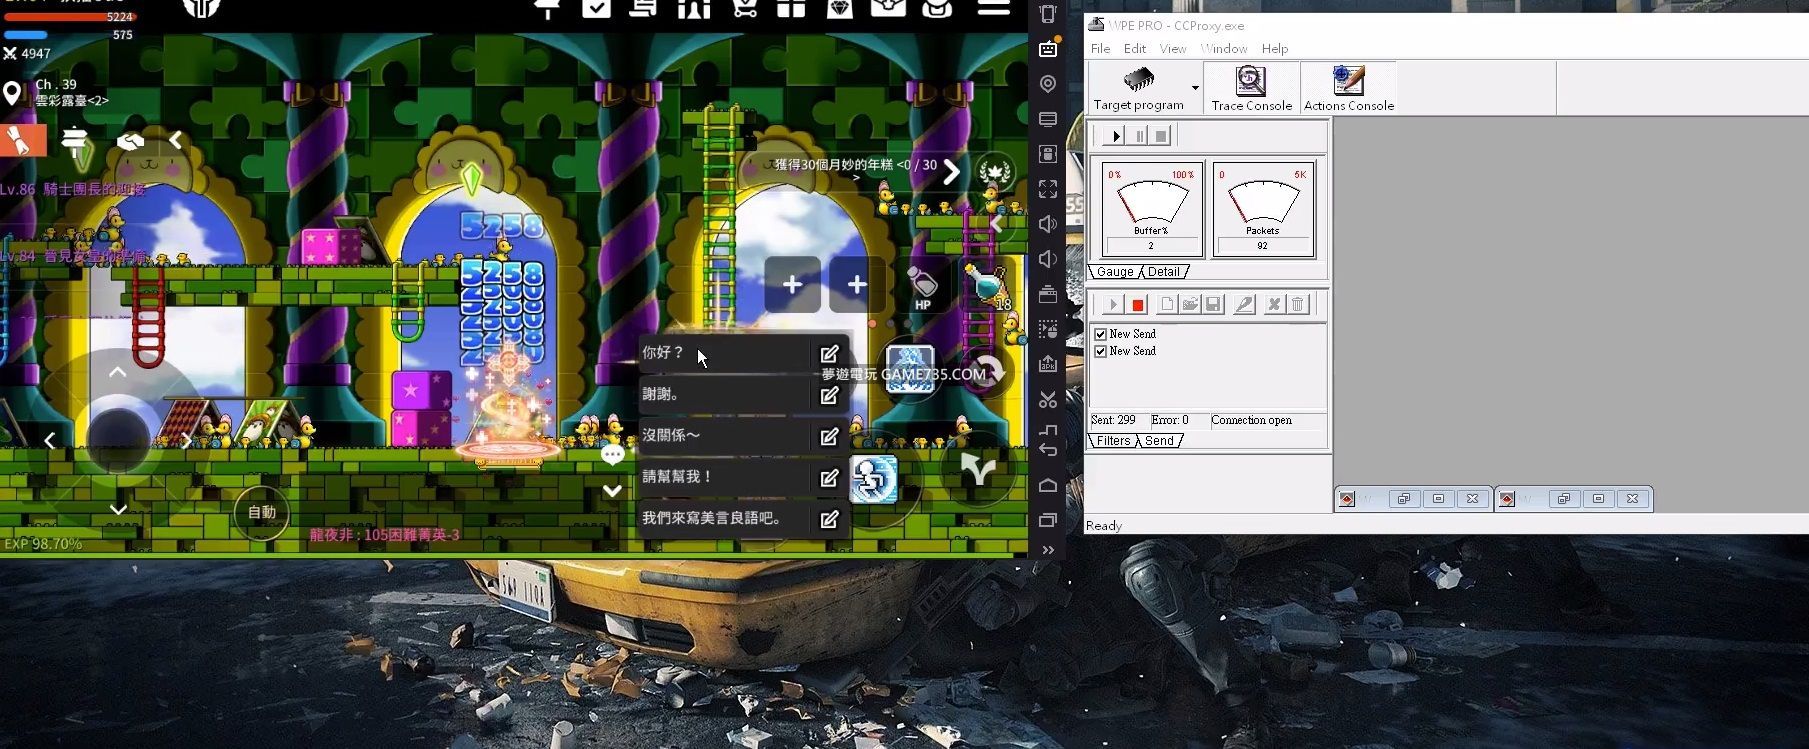Uncheck the first New Send checkbox
Image resolution: width=1809 pixels, height=749 pixels.
coord(1101,334)
